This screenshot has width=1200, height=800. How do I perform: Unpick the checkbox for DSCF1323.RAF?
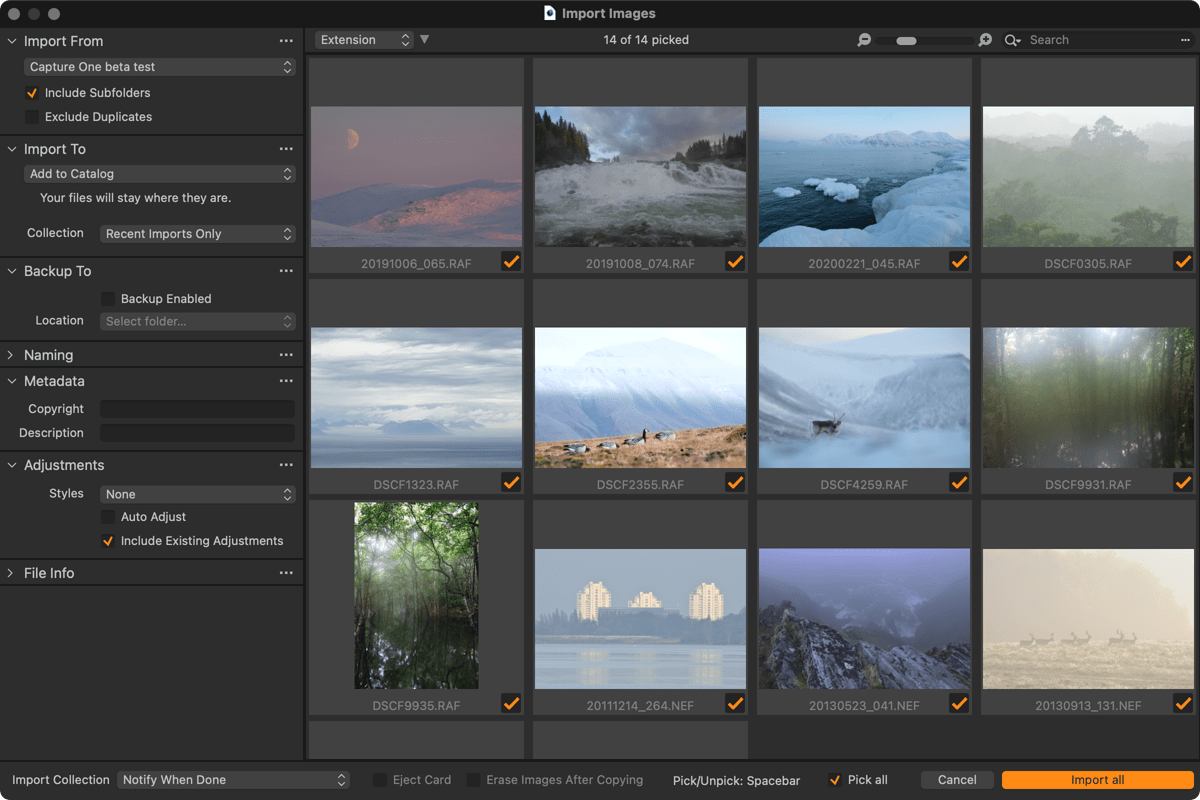511,483
